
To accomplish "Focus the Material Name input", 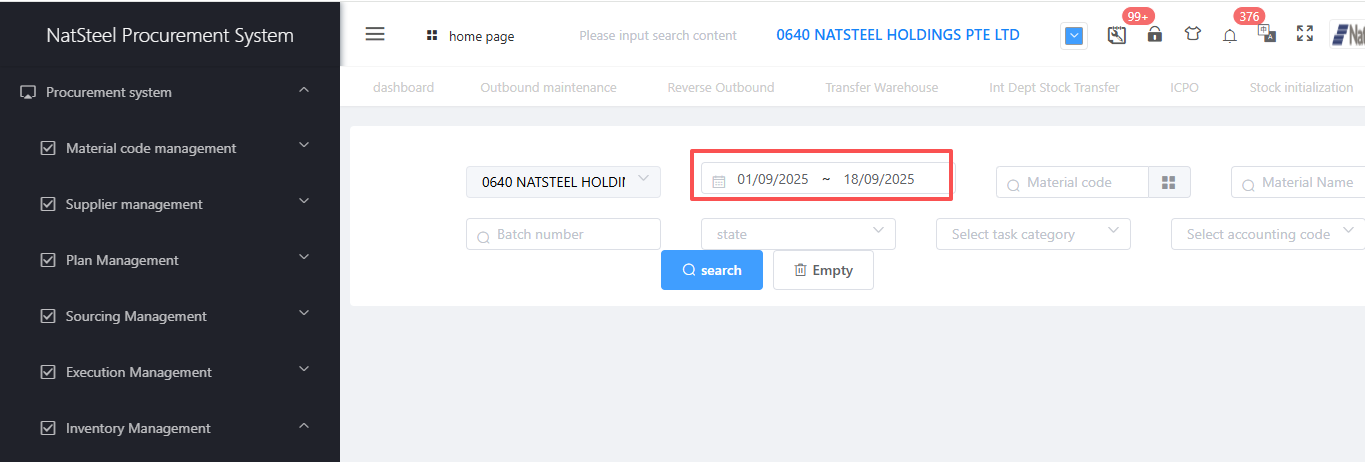I will point(1298,182).
